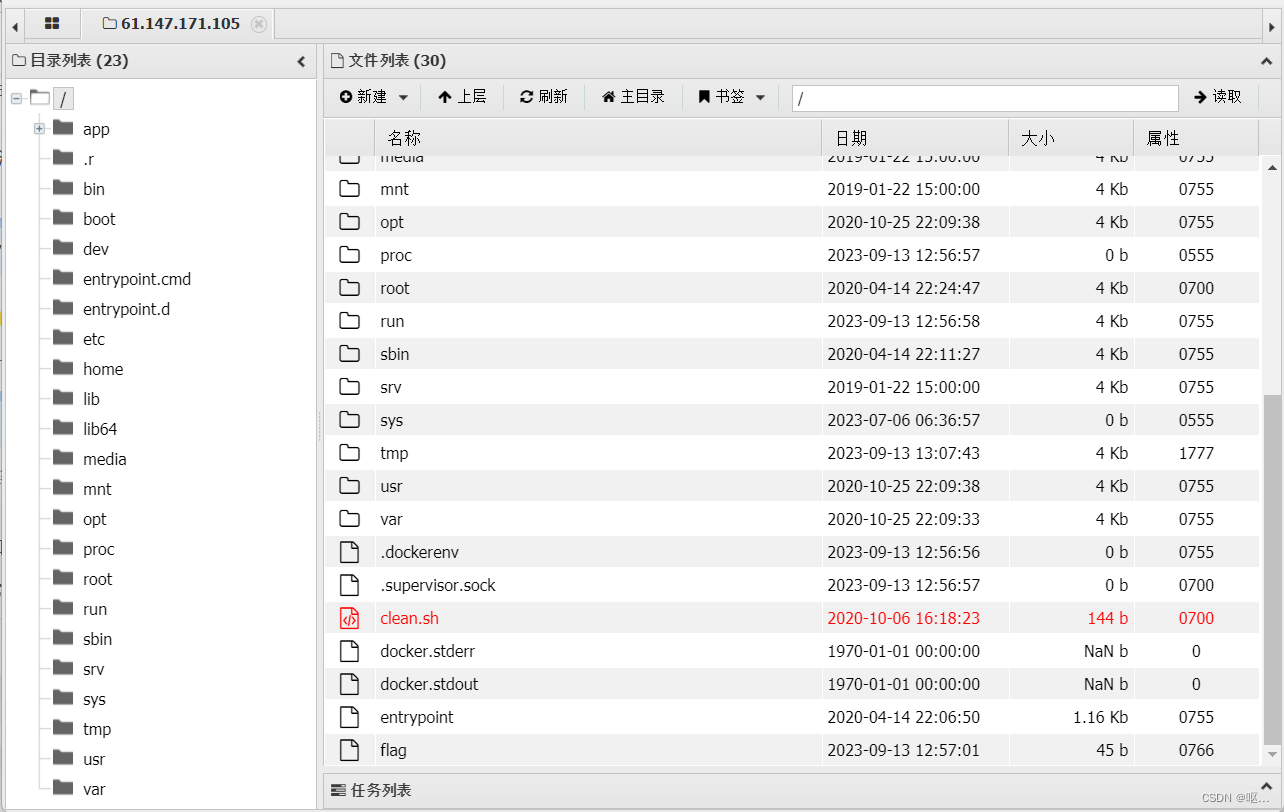Click the file icon beside docker.stderr
The image size is (1284, 812).
point(349,651)
